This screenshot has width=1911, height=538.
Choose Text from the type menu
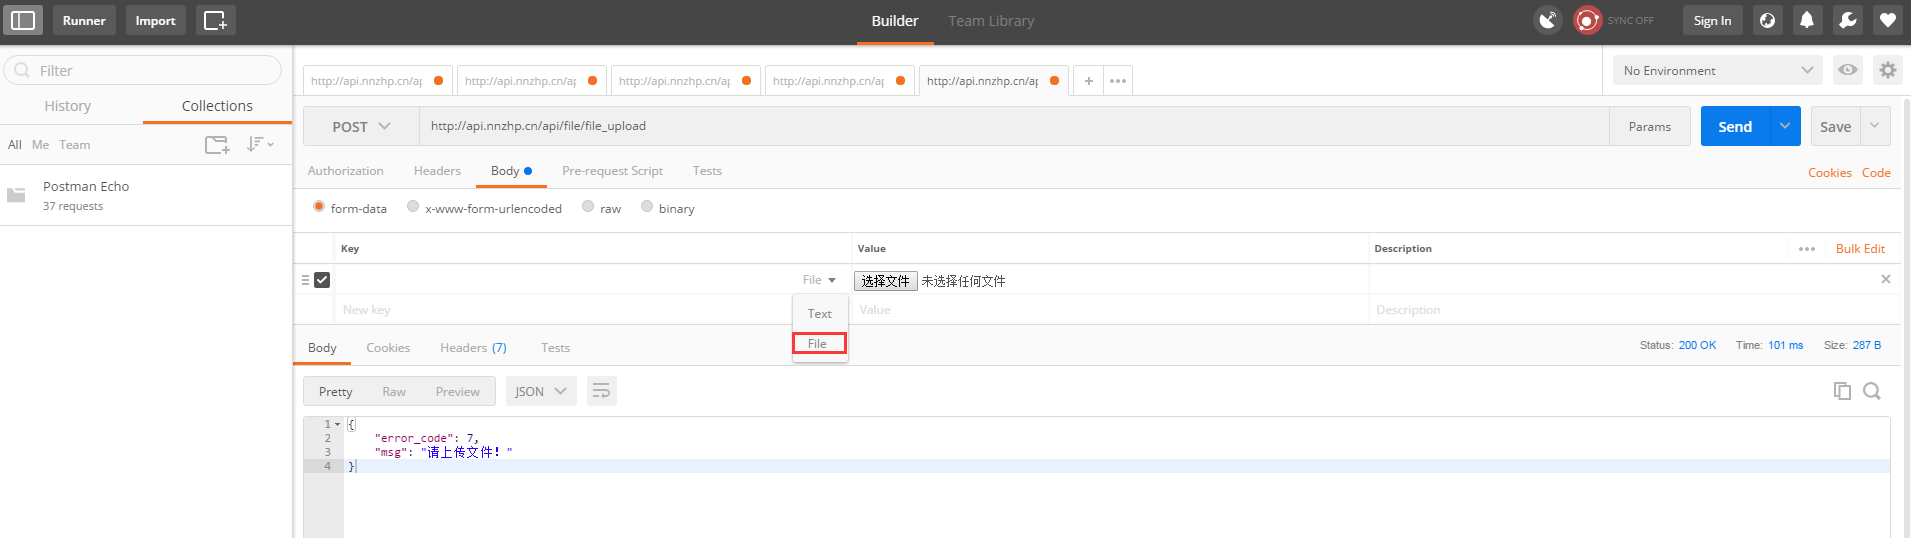tap(820, 314)
